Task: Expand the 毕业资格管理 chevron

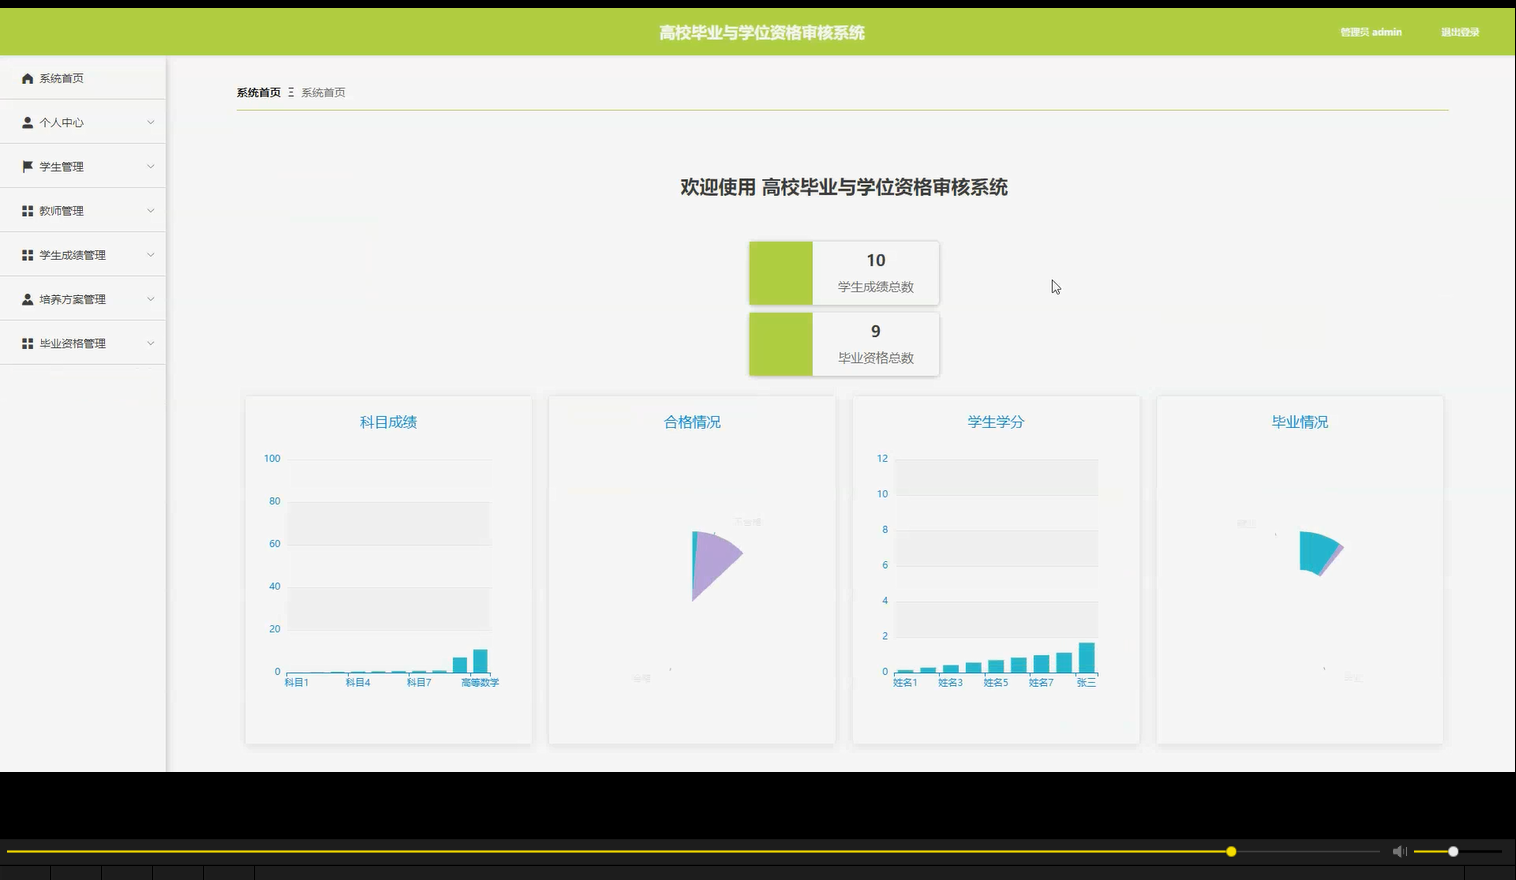Action: coord(151,343)
